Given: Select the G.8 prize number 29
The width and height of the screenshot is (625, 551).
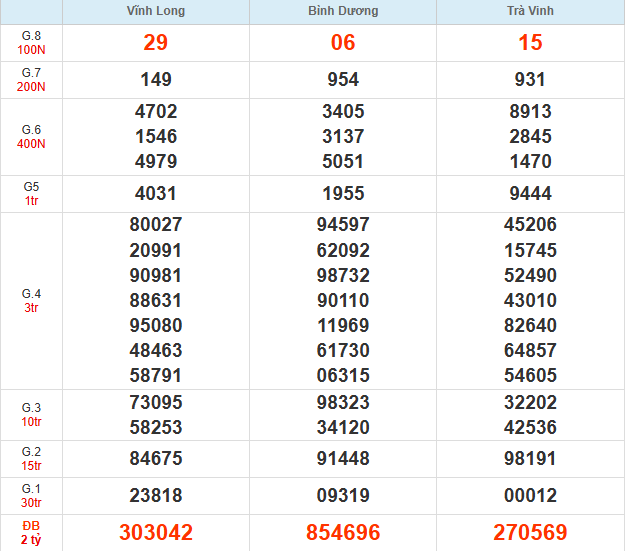Looking at the screenshot, I should [x=156, y=43].
